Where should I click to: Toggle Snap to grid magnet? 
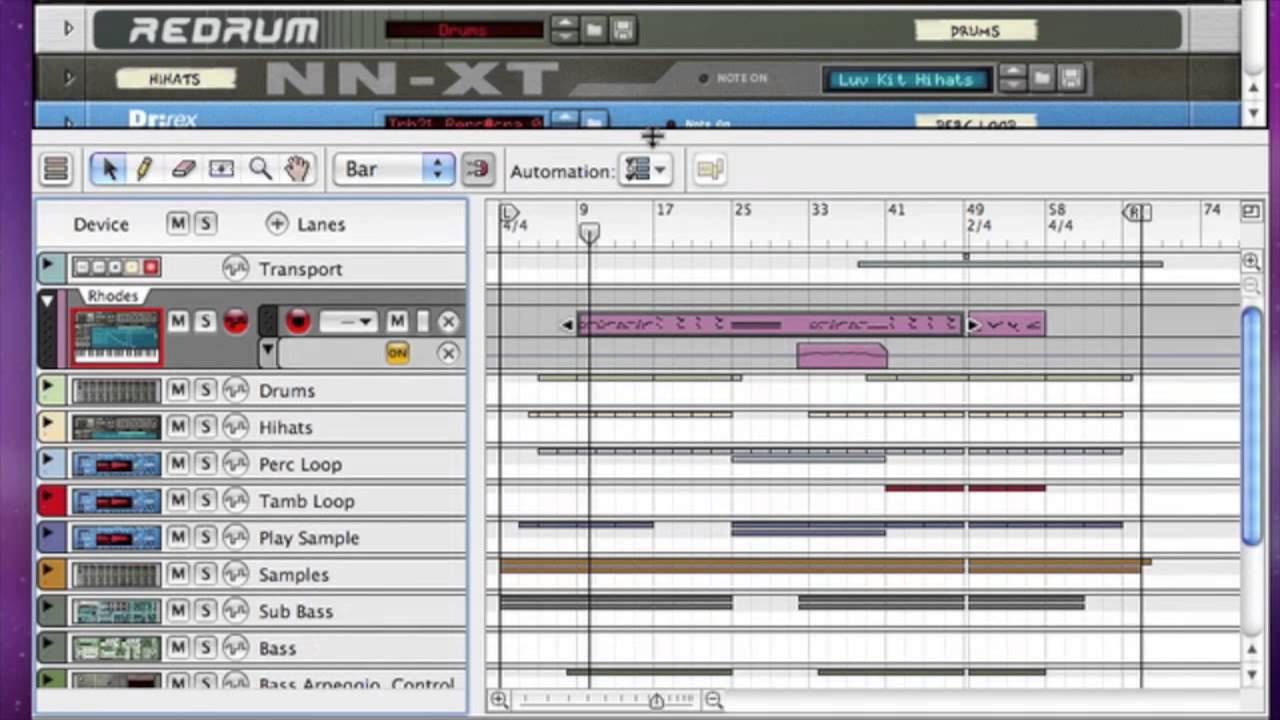(x=477, y=169)
